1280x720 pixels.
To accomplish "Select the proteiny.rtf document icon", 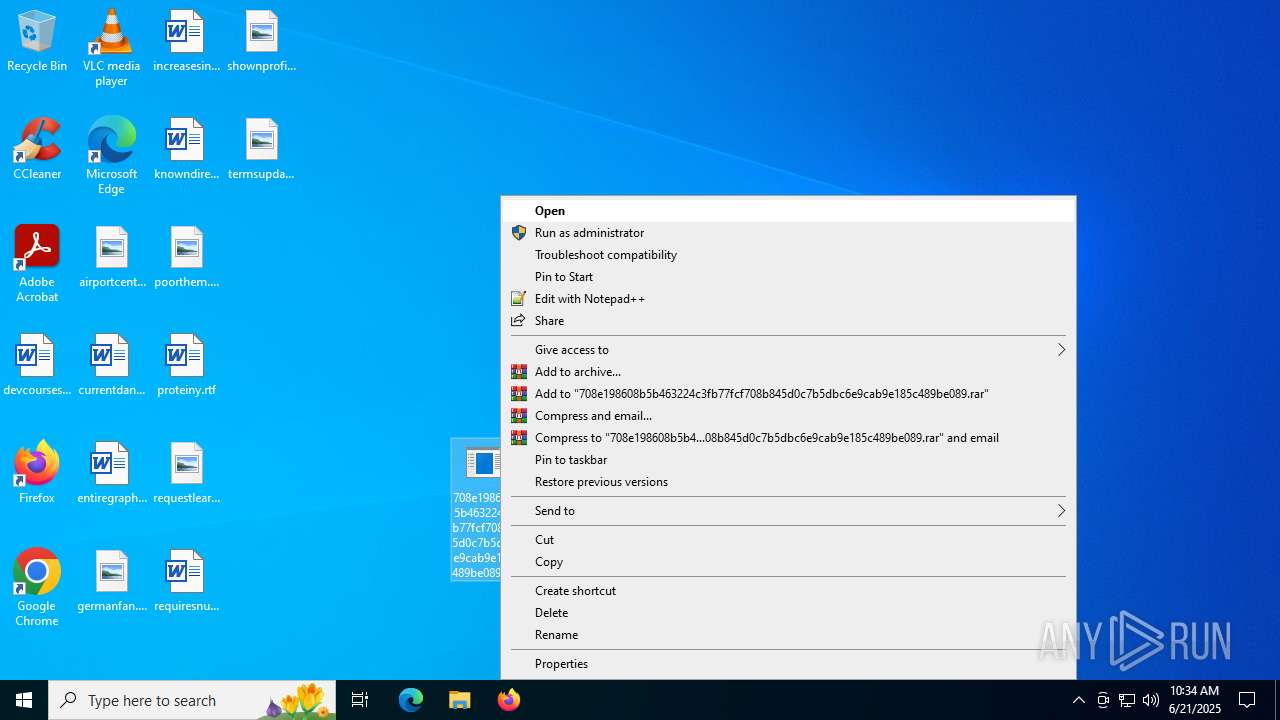I will tap(186, 366).
